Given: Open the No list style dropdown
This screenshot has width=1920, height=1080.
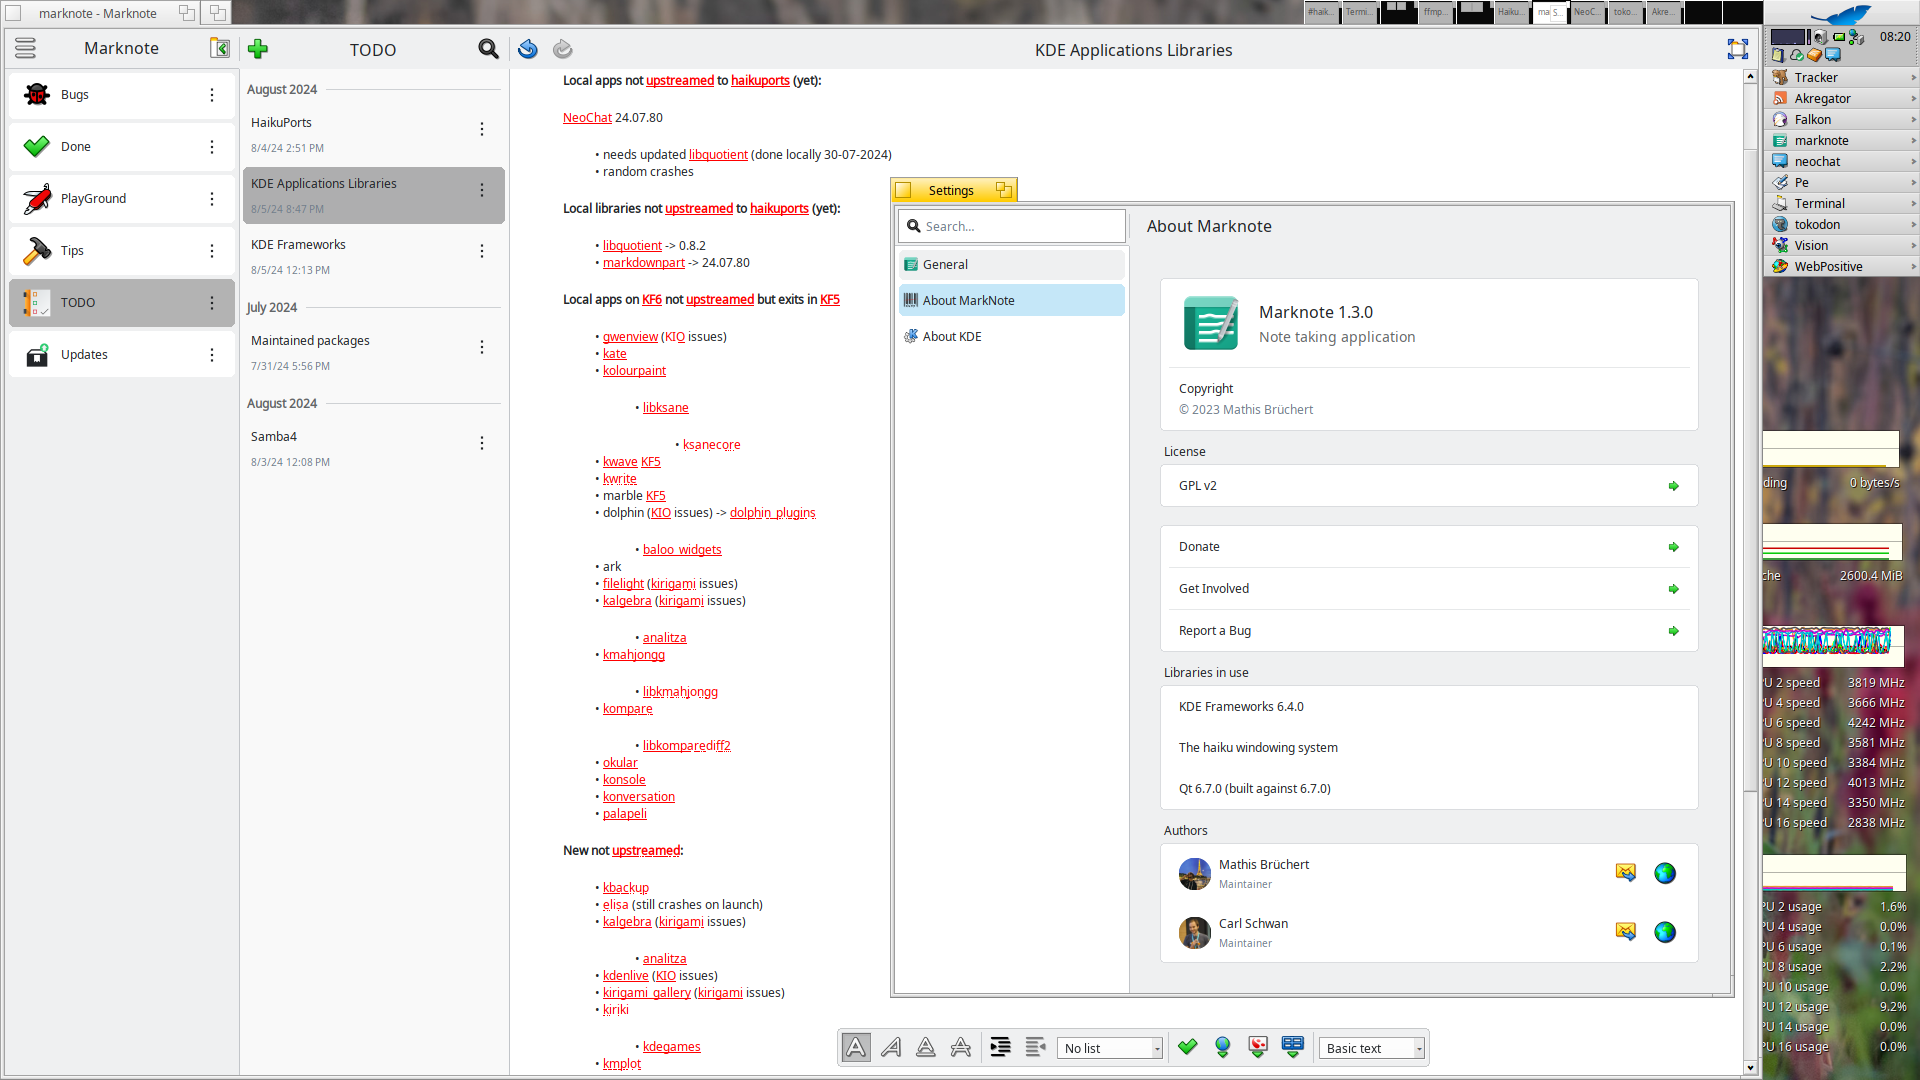Looking at the screenshot, I should click(1110, 1048).
